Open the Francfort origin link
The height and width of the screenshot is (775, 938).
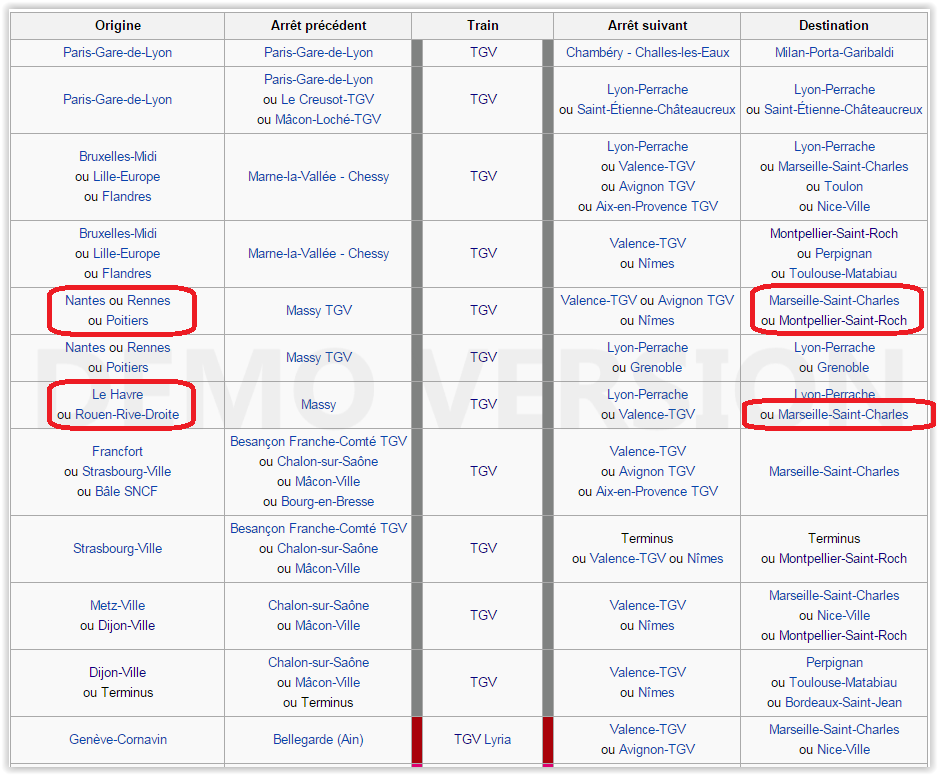point(117,451)
